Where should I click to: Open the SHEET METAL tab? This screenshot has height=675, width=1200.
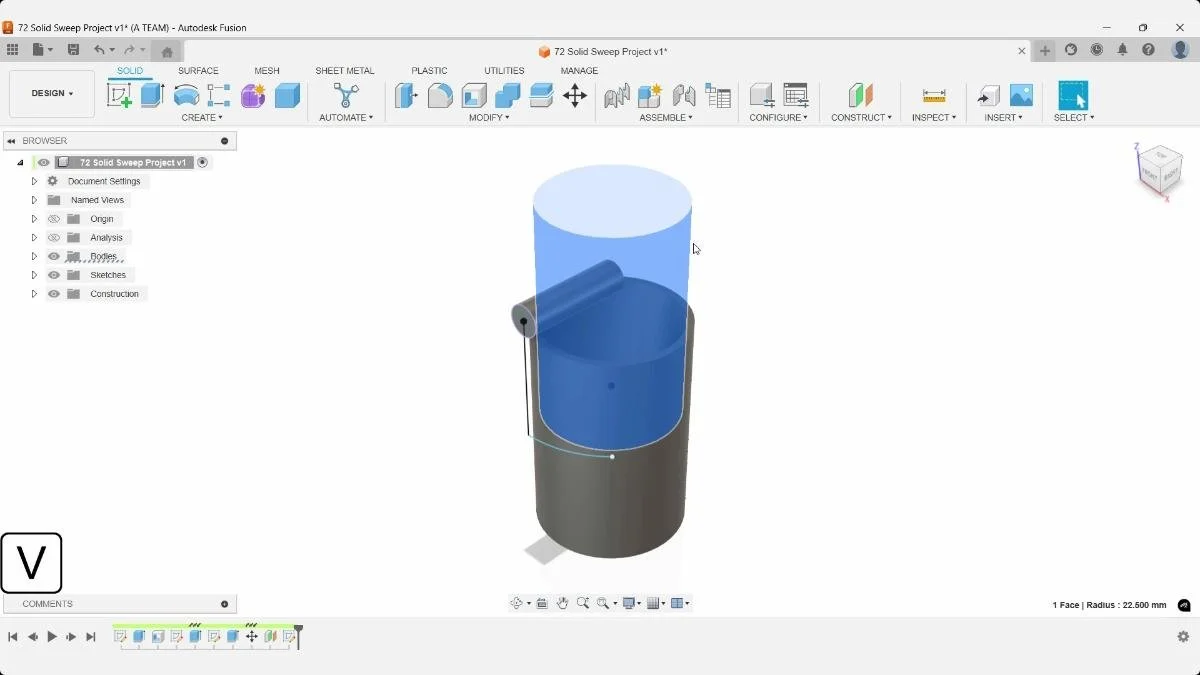point(345,71)
